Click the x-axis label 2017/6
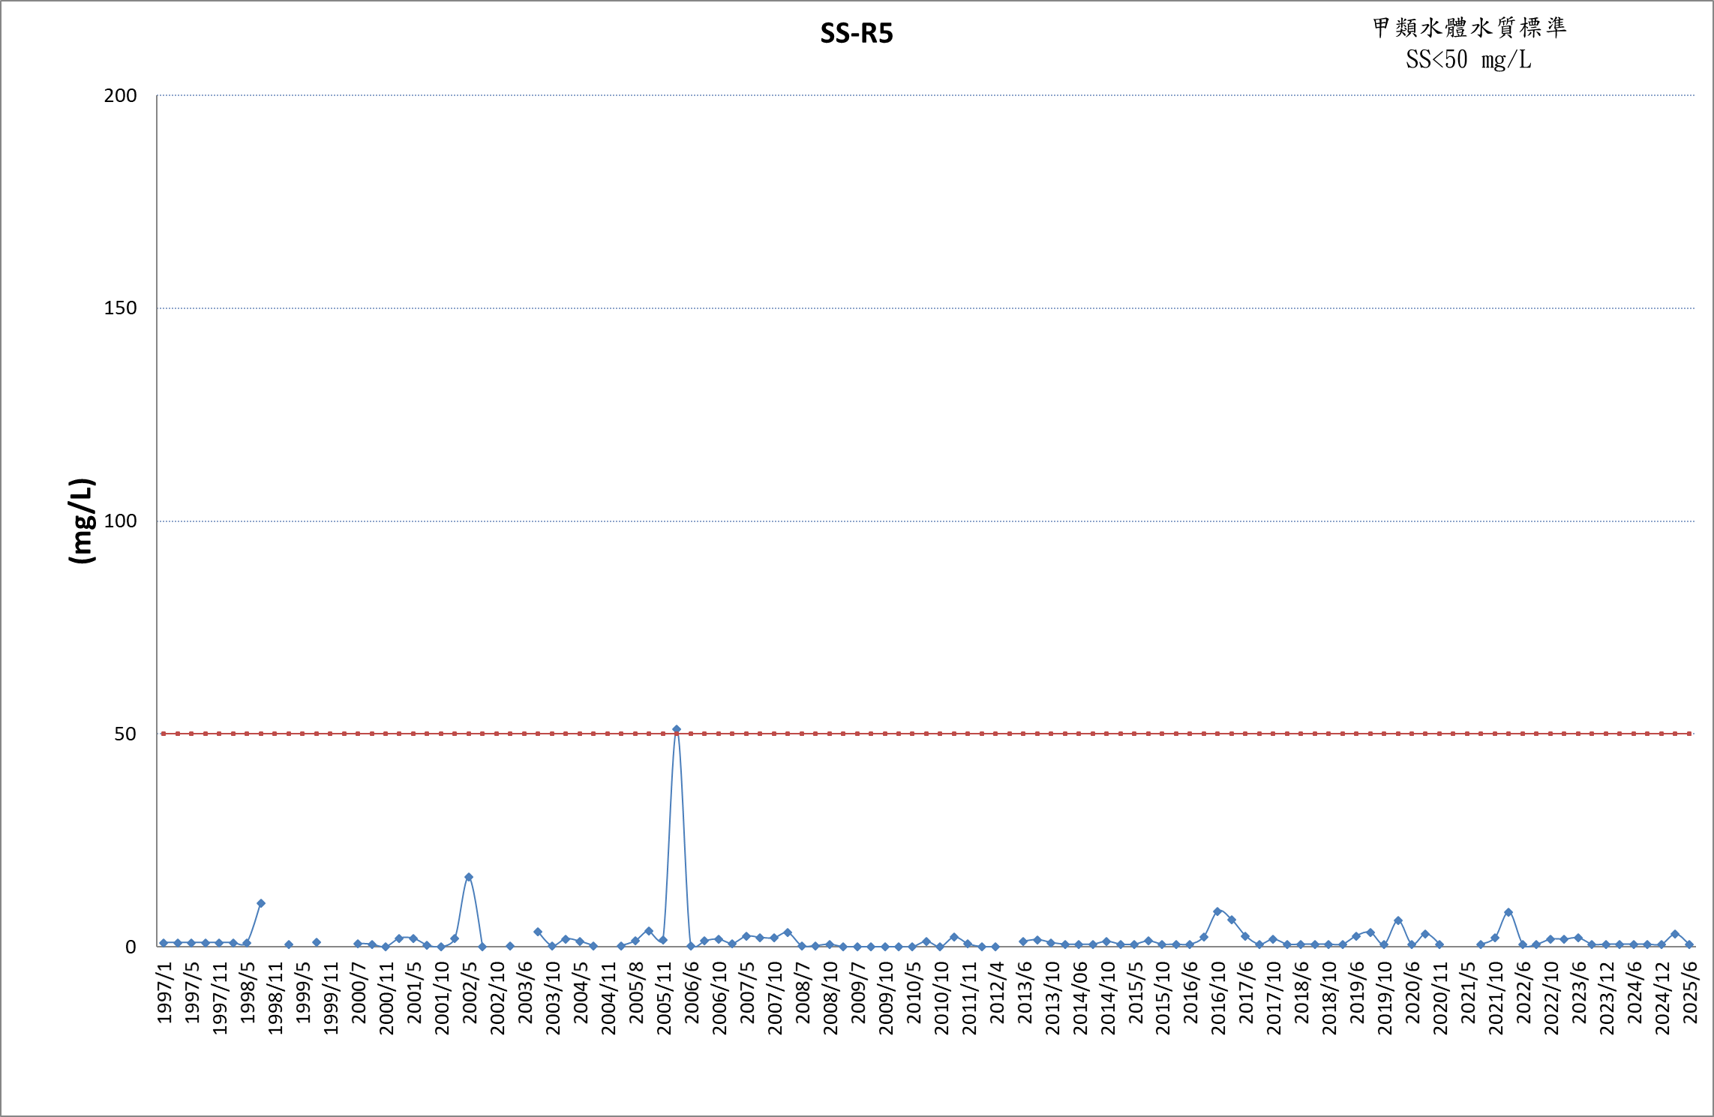 tap(1247, 993)
